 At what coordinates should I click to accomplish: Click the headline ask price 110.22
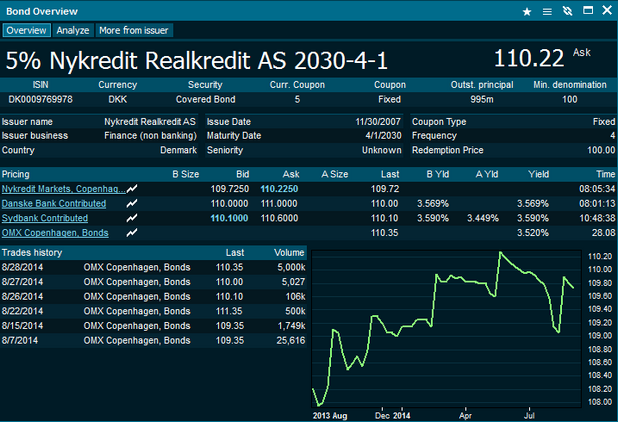529,58
